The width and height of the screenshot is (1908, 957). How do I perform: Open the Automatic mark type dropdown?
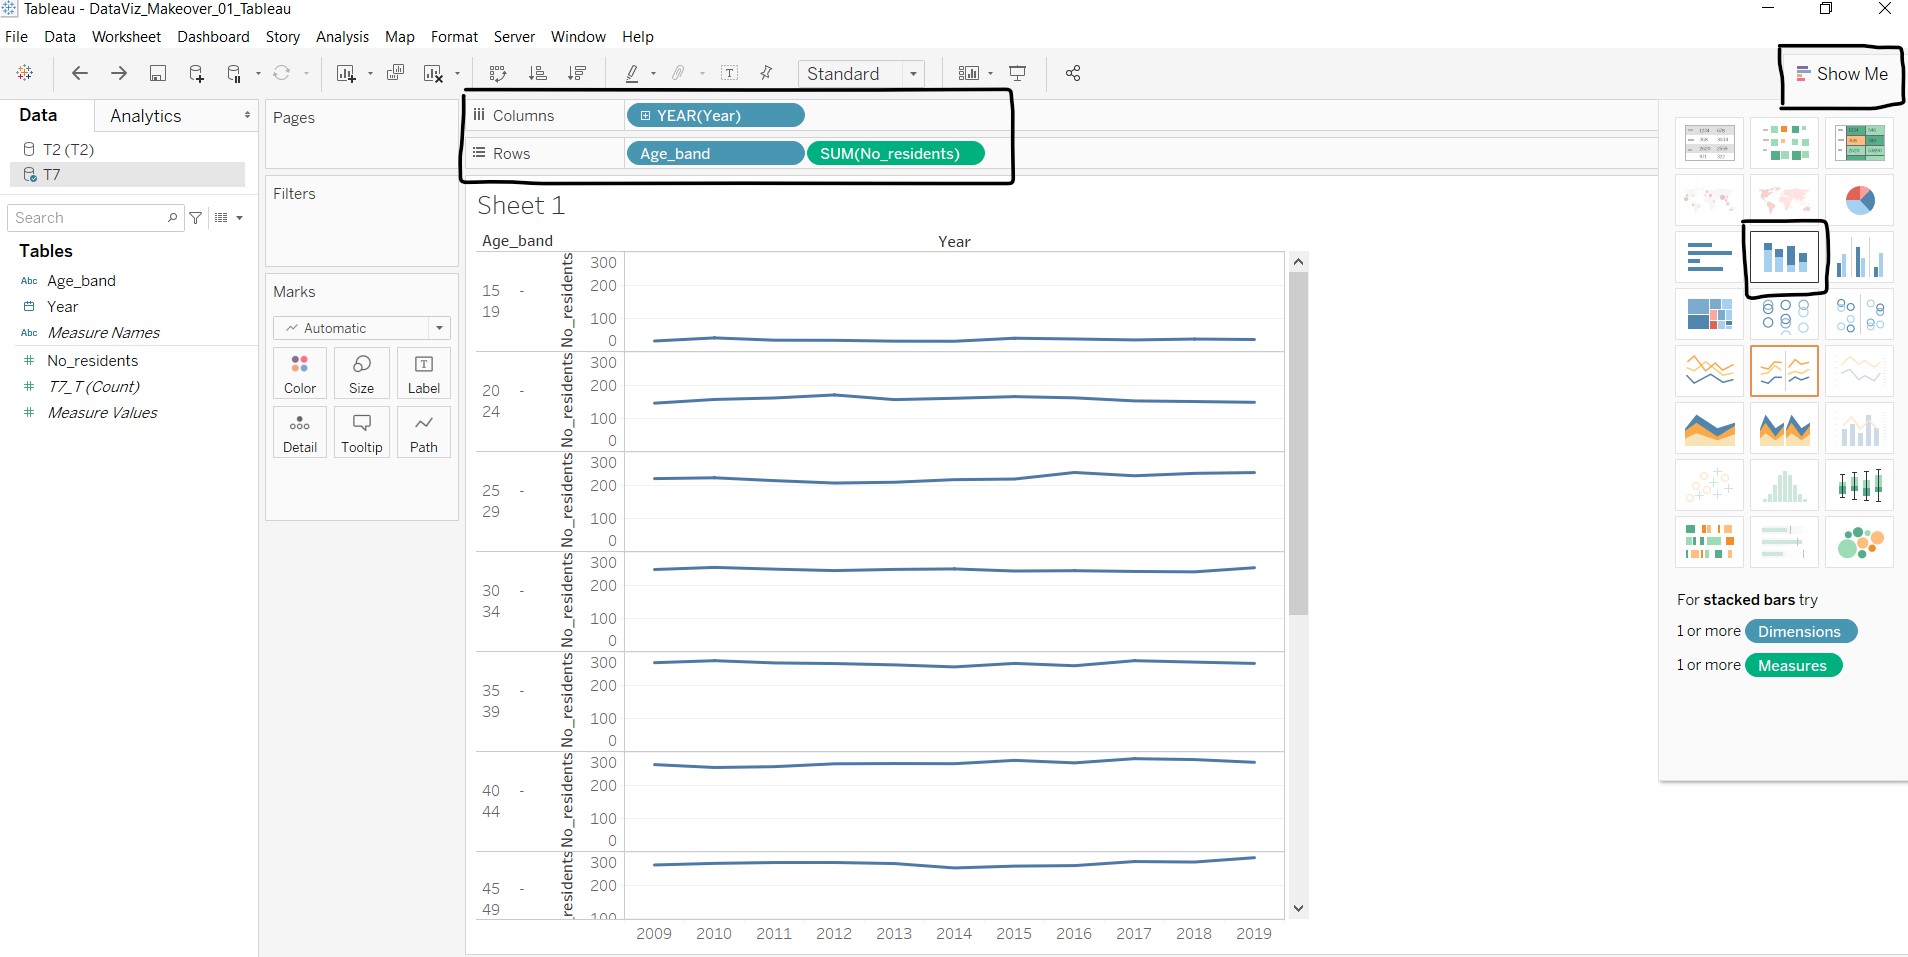(x=439, y=328)
